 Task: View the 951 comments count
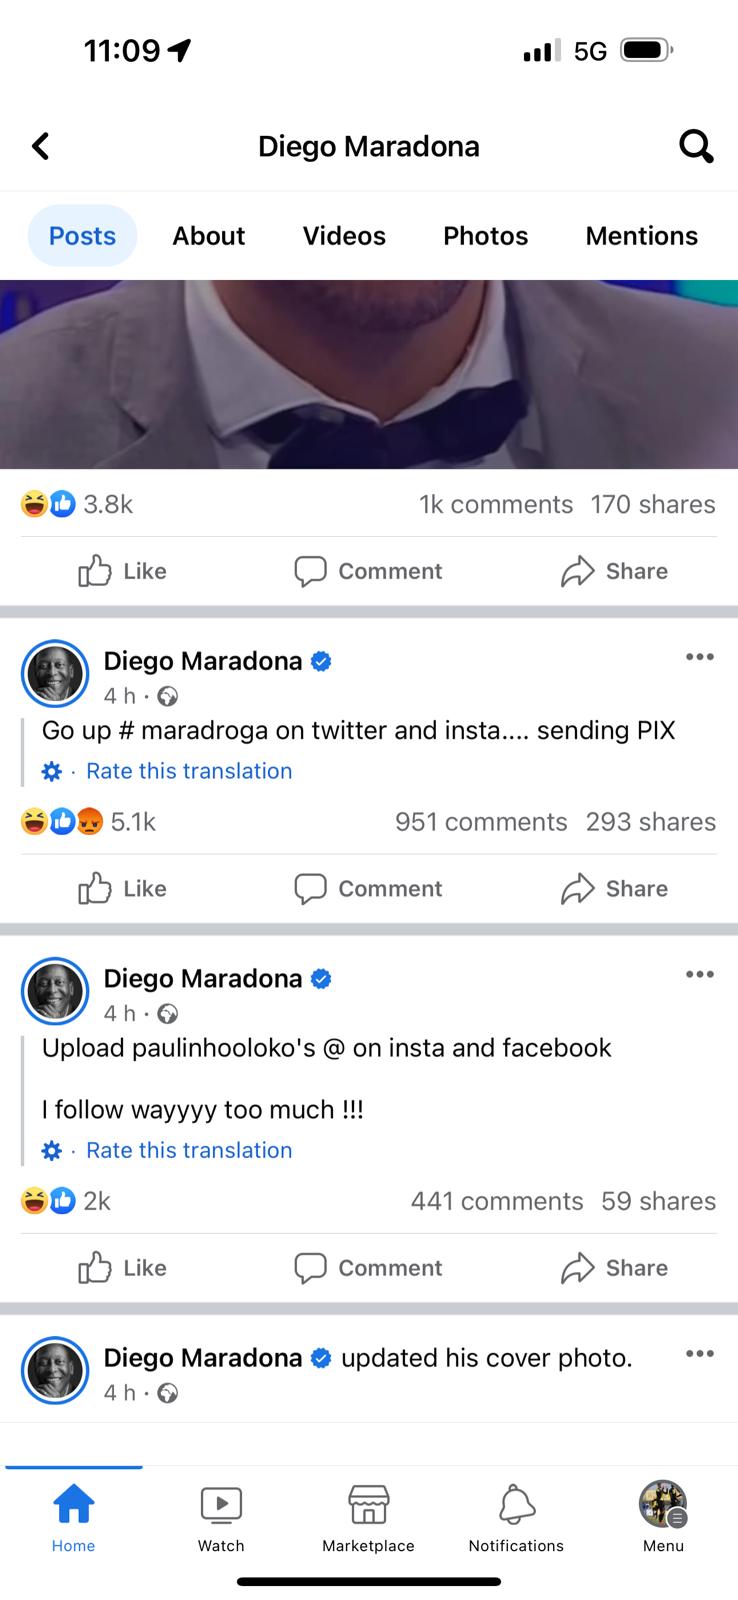point(480,822)
